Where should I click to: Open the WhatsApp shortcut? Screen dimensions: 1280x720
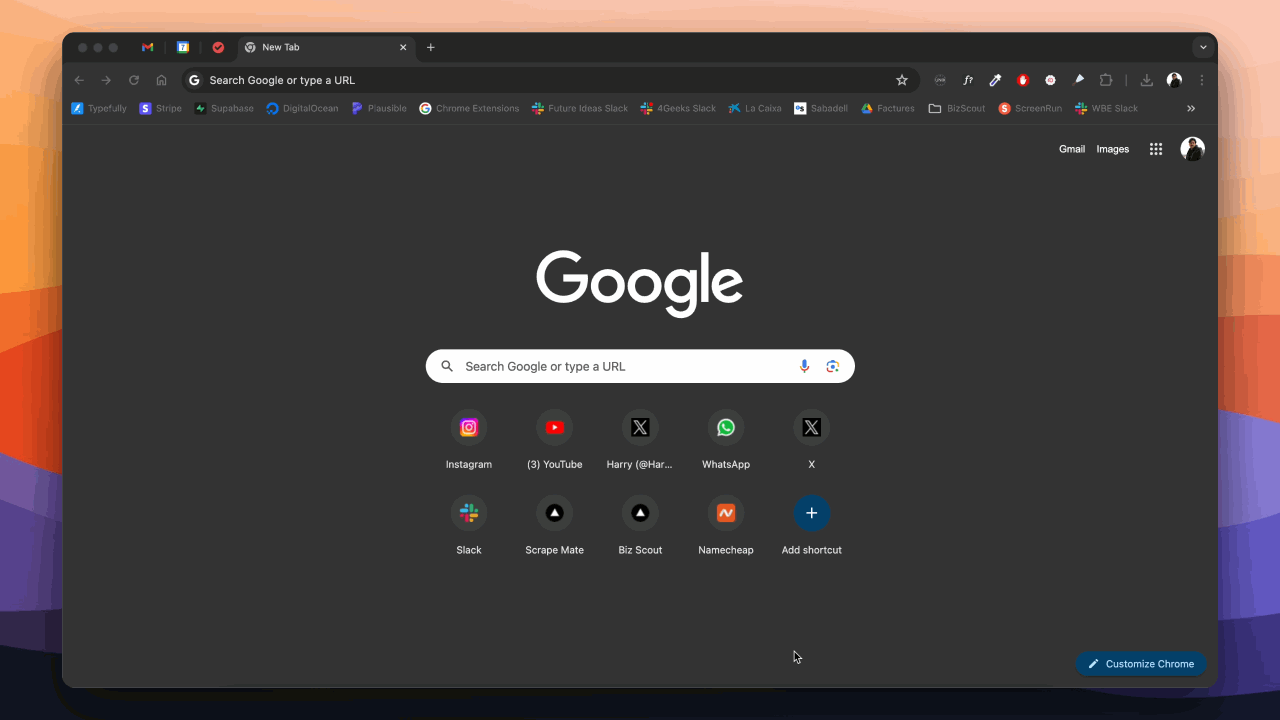pos(726,440)
